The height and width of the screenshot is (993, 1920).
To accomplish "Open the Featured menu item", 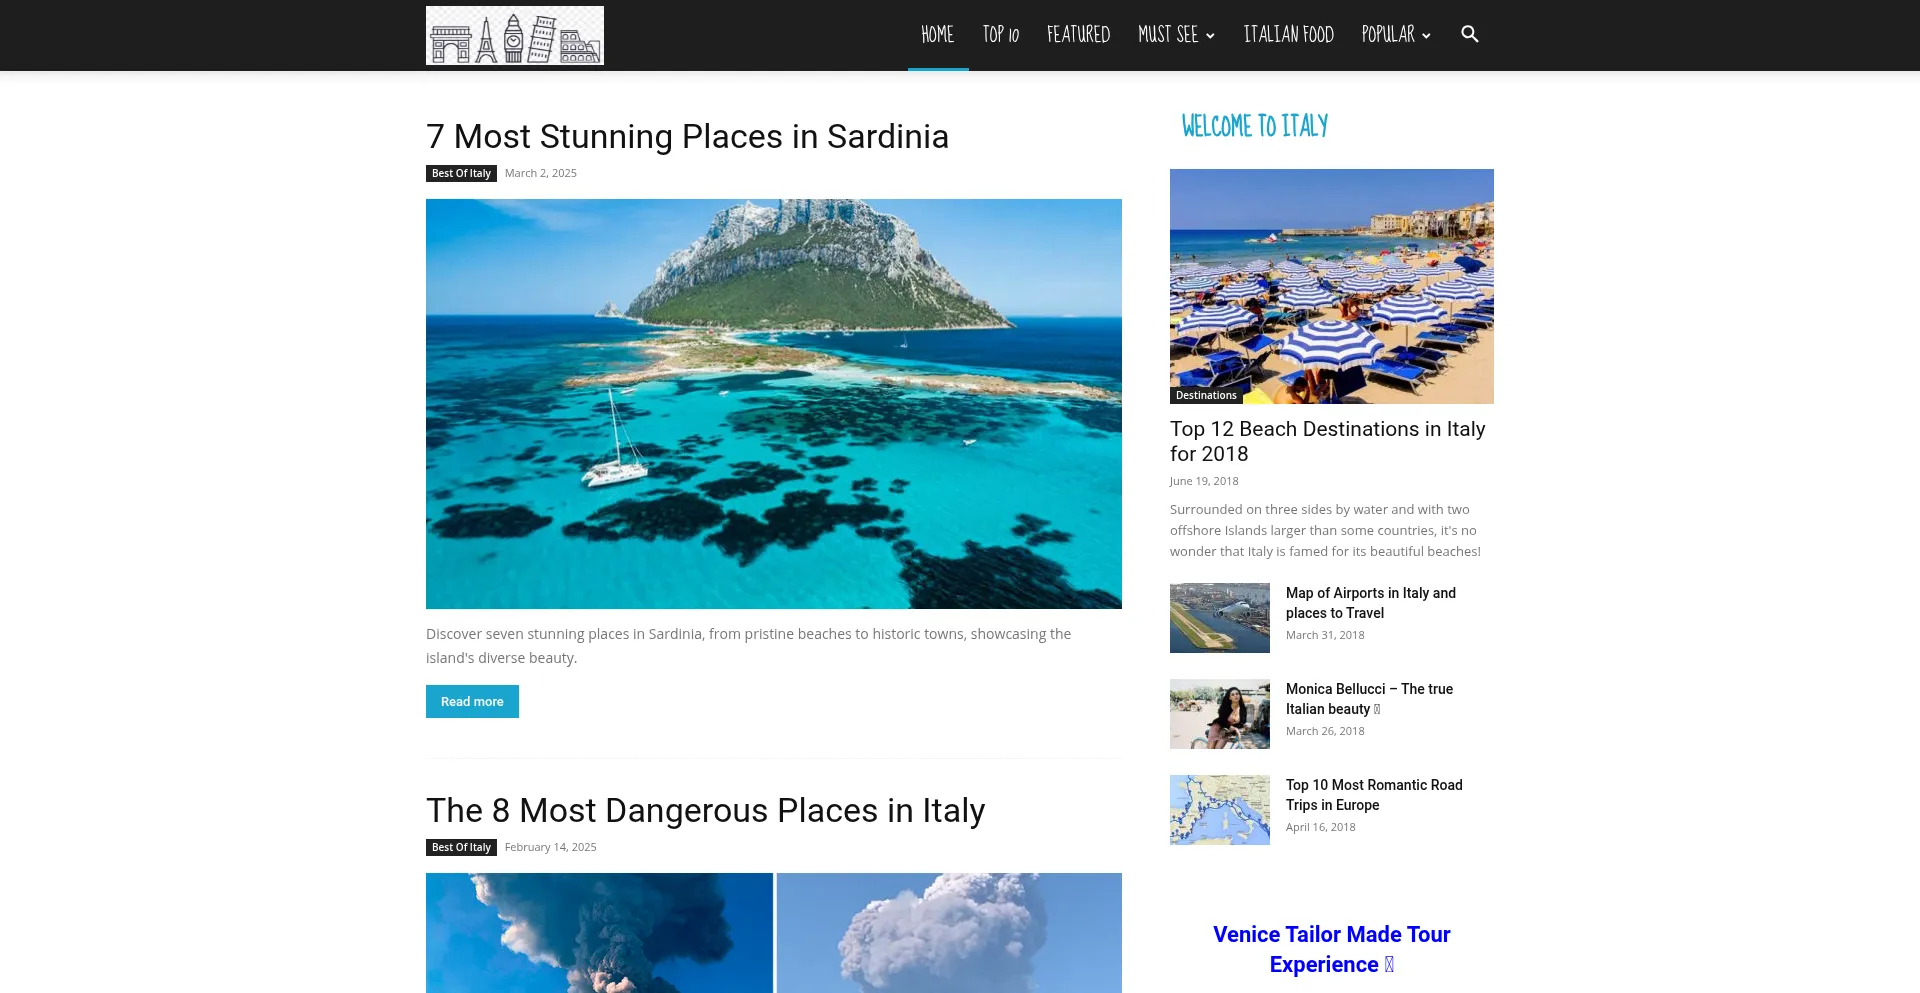I will (x=1078, y=35).
